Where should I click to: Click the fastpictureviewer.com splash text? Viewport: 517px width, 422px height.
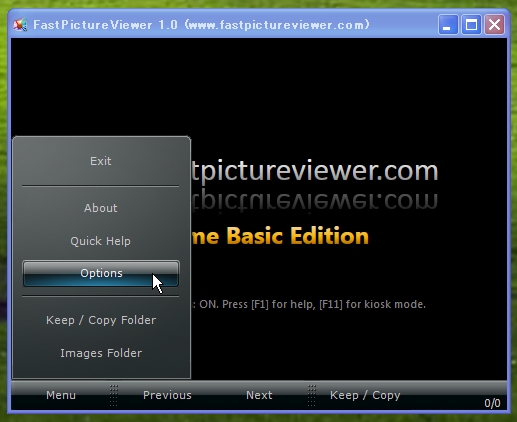pos(314,171)
